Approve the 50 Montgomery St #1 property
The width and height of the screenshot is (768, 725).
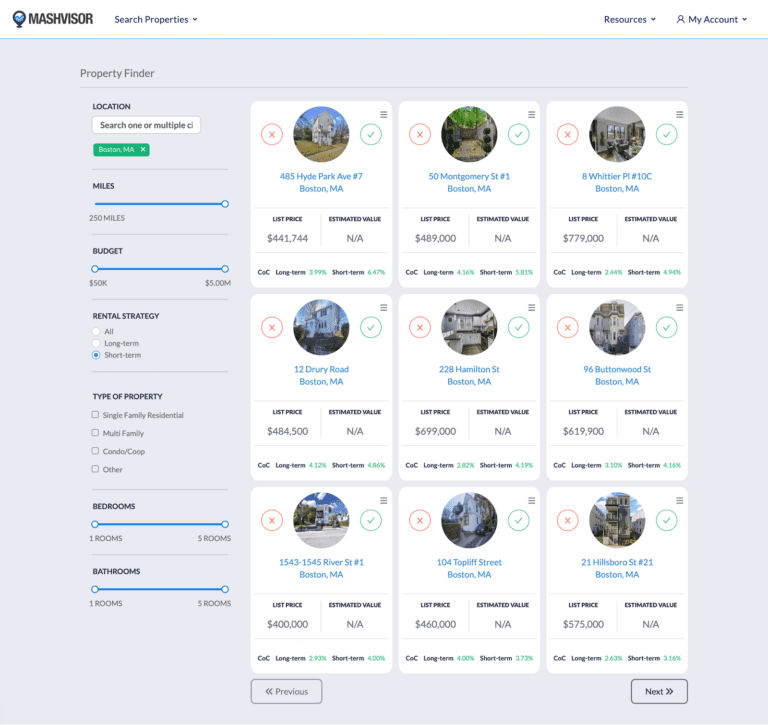(518, 134)
